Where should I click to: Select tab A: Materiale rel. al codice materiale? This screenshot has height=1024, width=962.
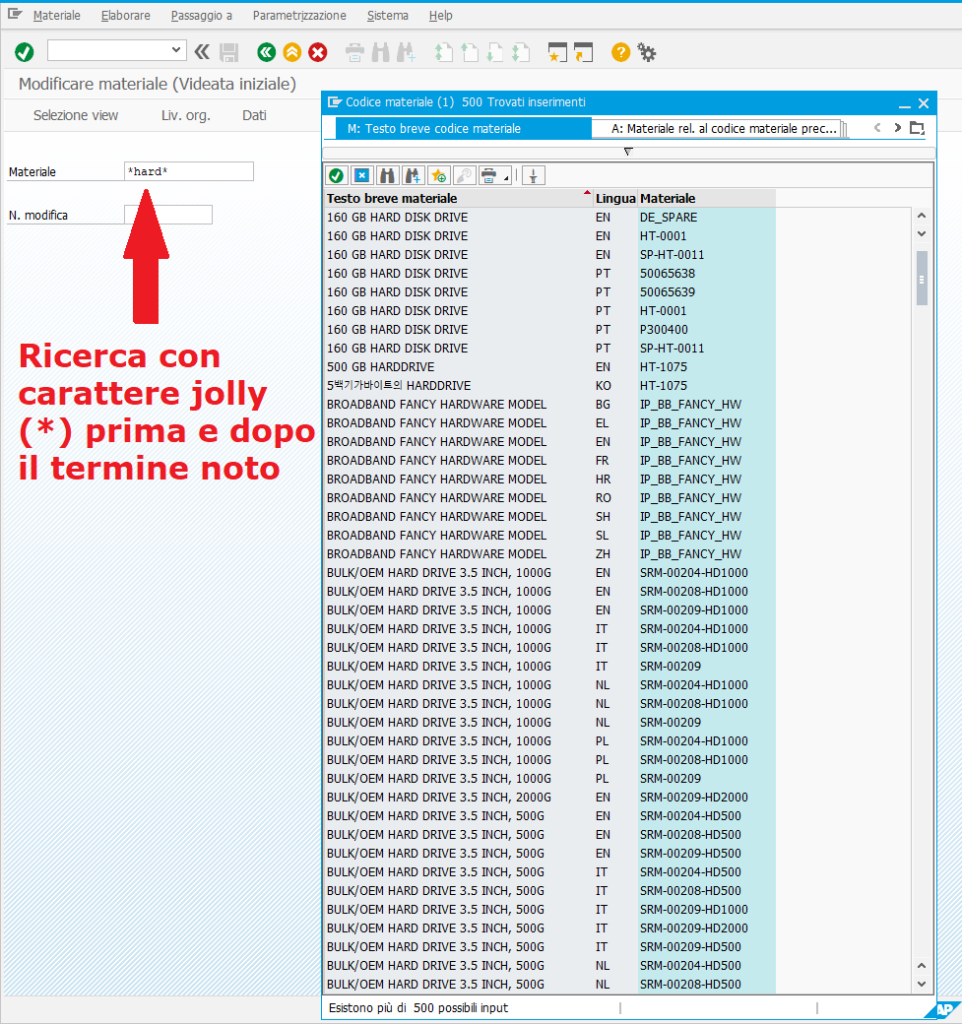click(716, 129)
